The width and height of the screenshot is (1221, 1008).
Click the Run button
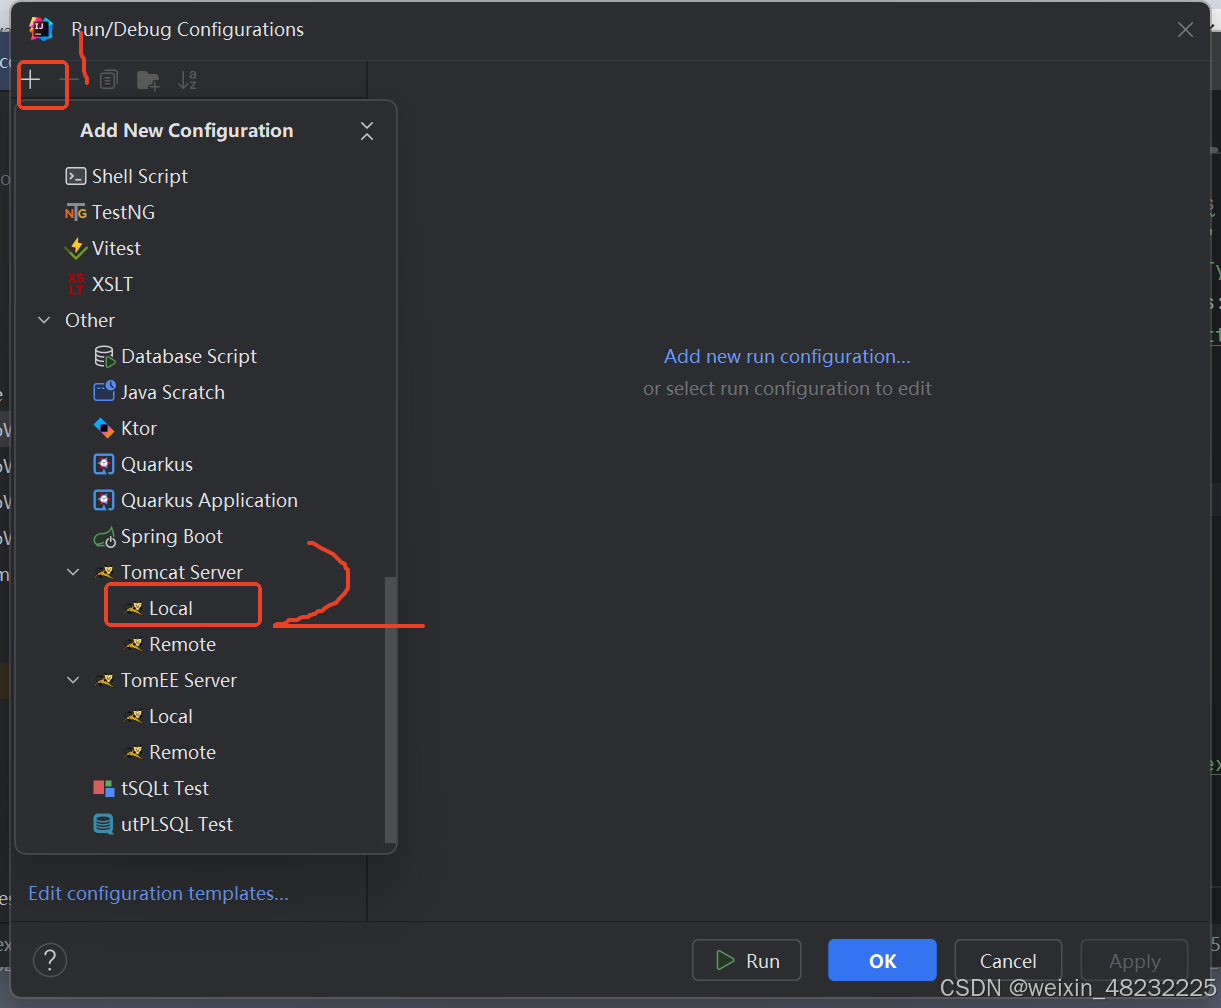click(746, 960)
